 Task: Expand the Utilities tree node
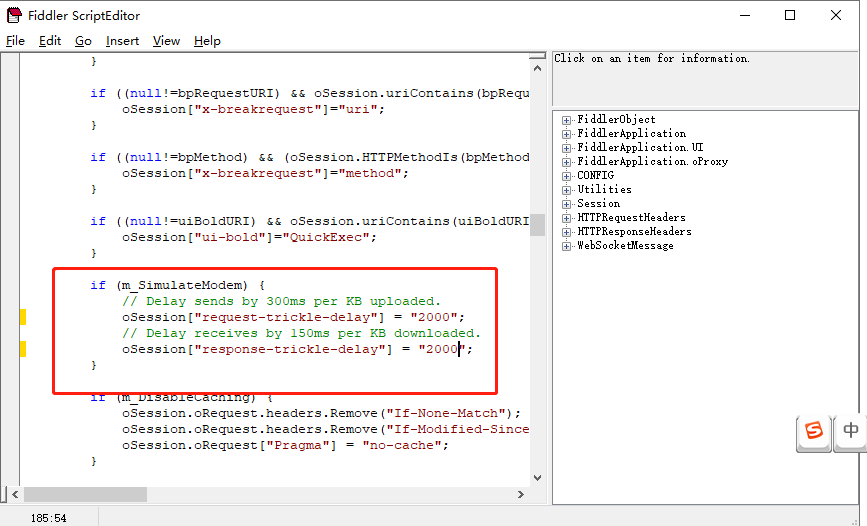566,190
